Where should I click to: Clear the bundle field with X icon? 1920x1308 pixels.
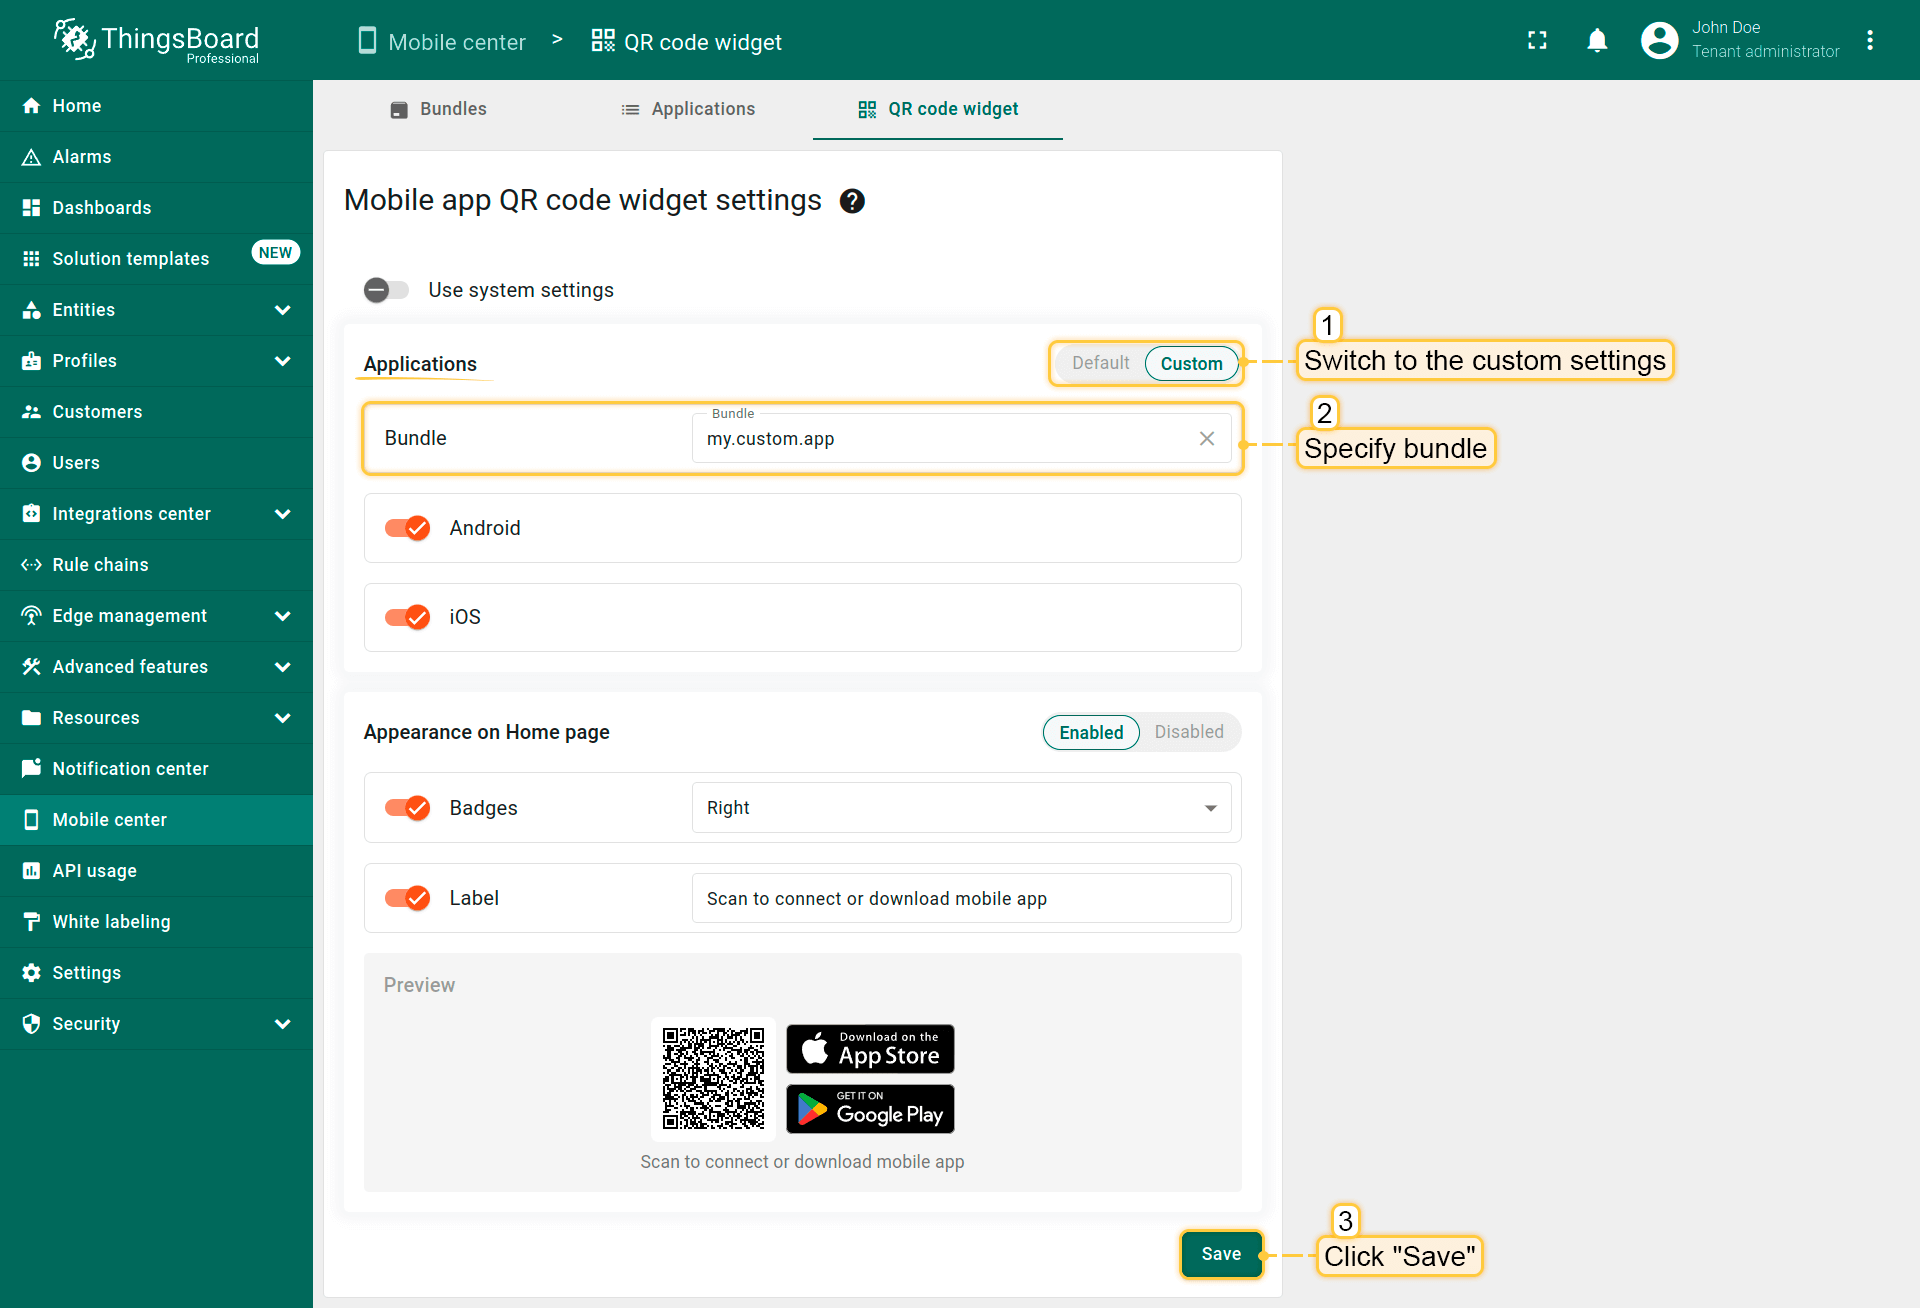point(1207,439)
